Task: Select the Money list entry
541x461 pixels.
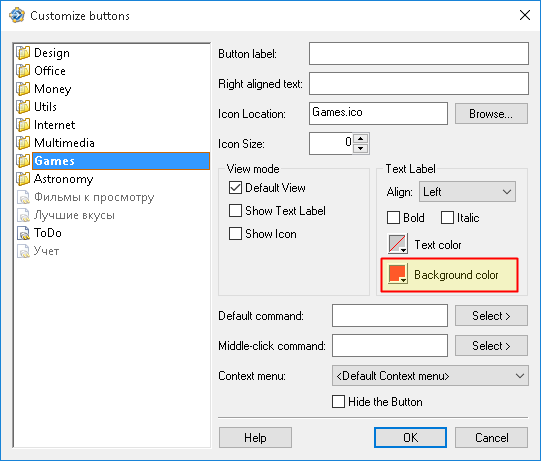Action: point(52,89)
